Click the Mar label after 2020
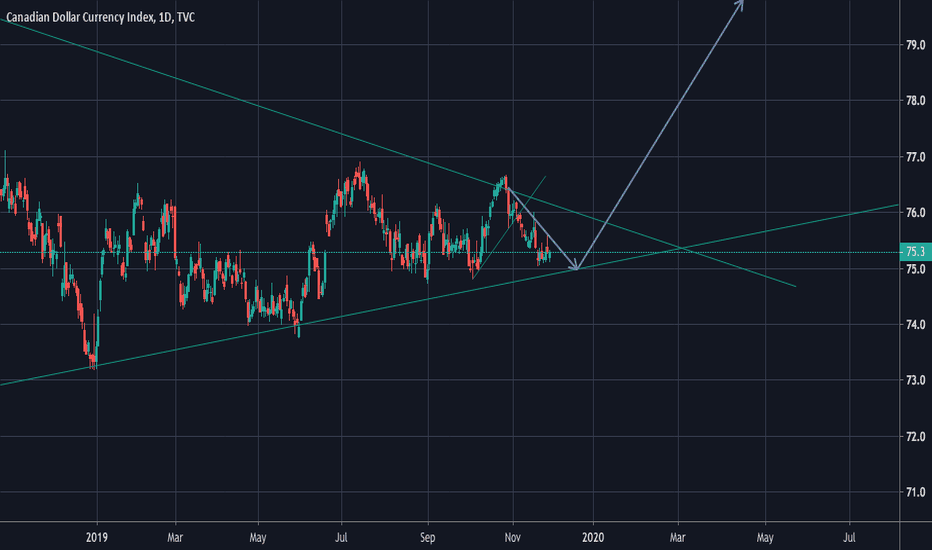 click(678, 538)
